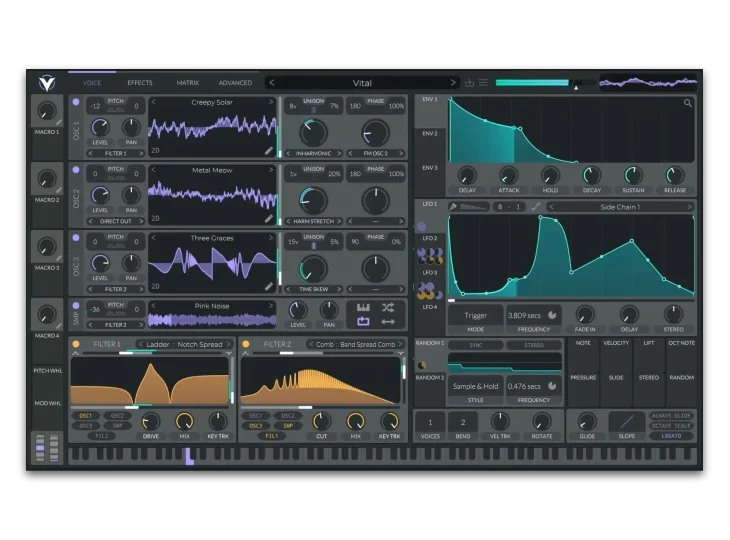Open the hamburger menu beside preset name

pos(483,83)
